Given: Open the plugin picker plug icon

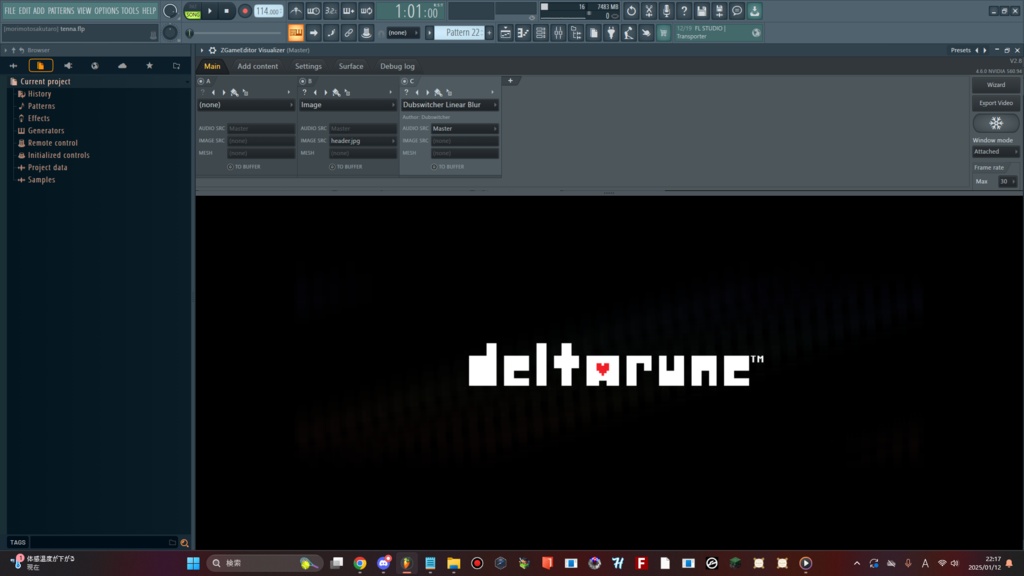Looking at the screenshot, I should click(x=611, y=33).
